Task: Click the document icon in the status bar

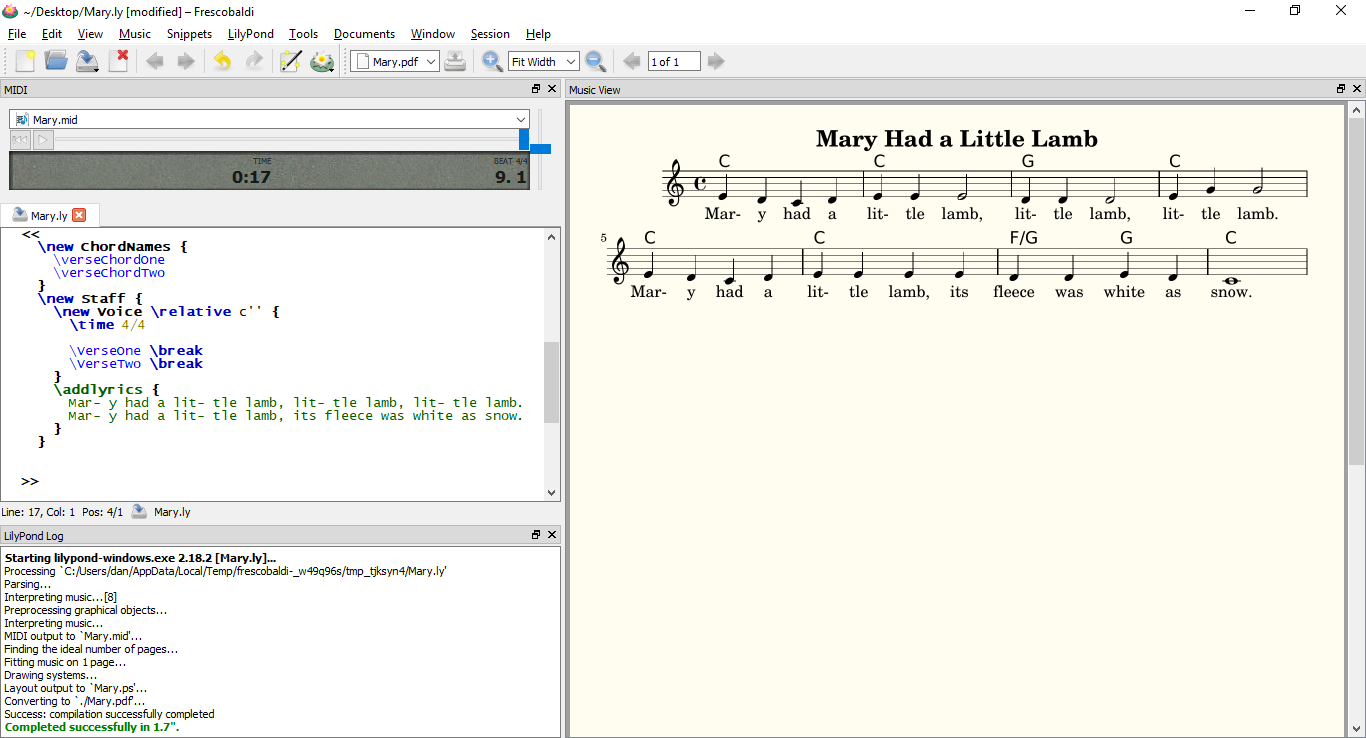Action: click(140, 511)
